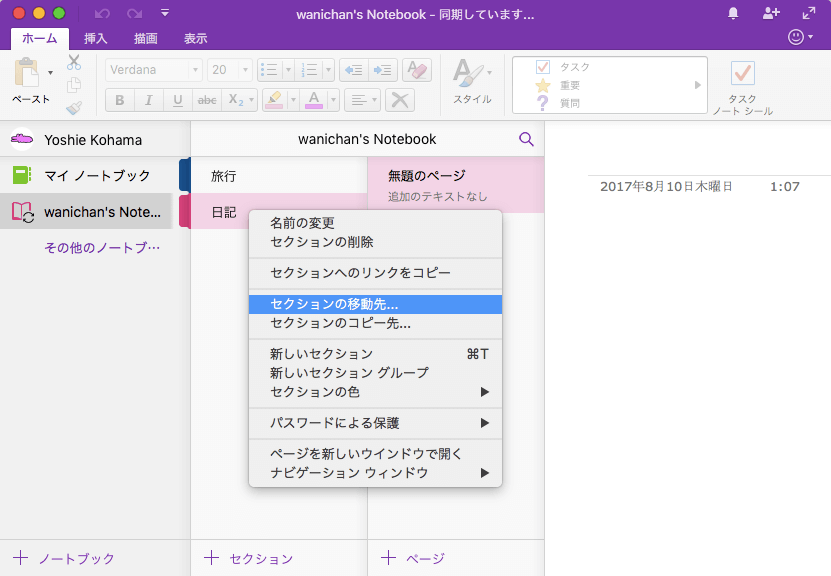This screenshot has height=576, width=831.
Task: Decrease indent with the outdent icon
Action: [353, 70]
